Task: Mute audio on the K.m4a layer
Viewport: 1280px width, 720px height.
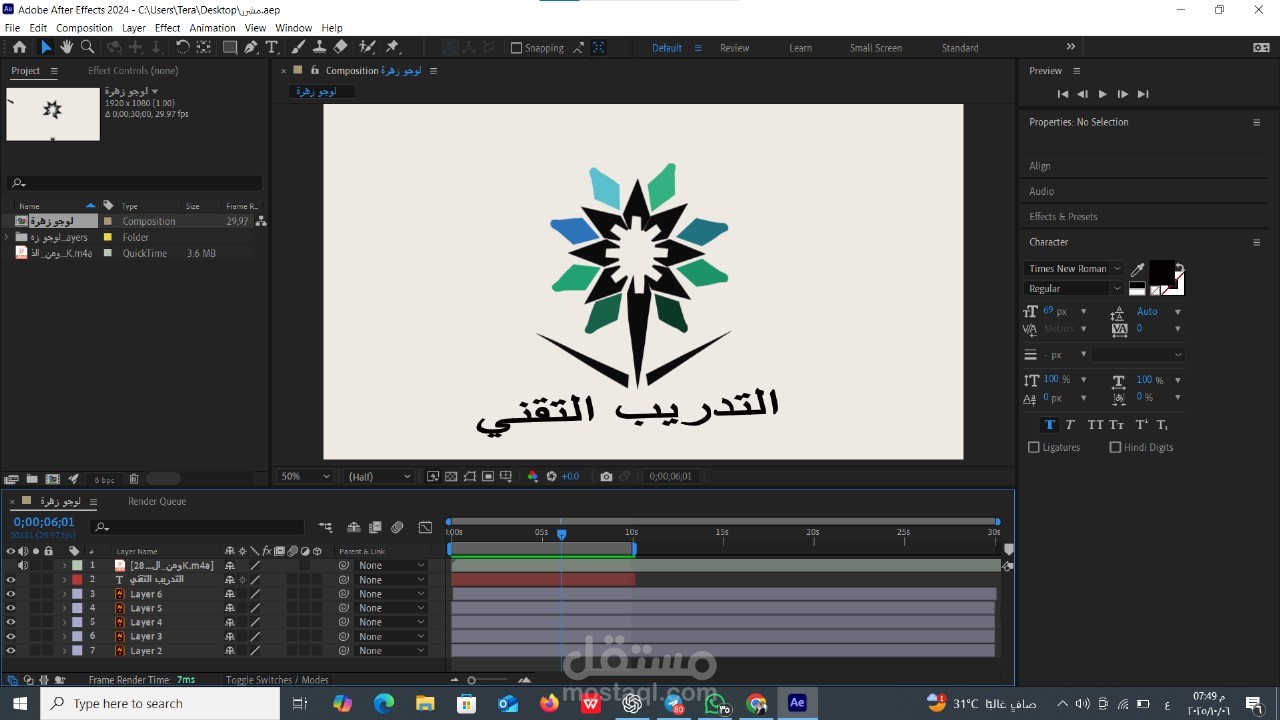Action: (x=23, y=565)
